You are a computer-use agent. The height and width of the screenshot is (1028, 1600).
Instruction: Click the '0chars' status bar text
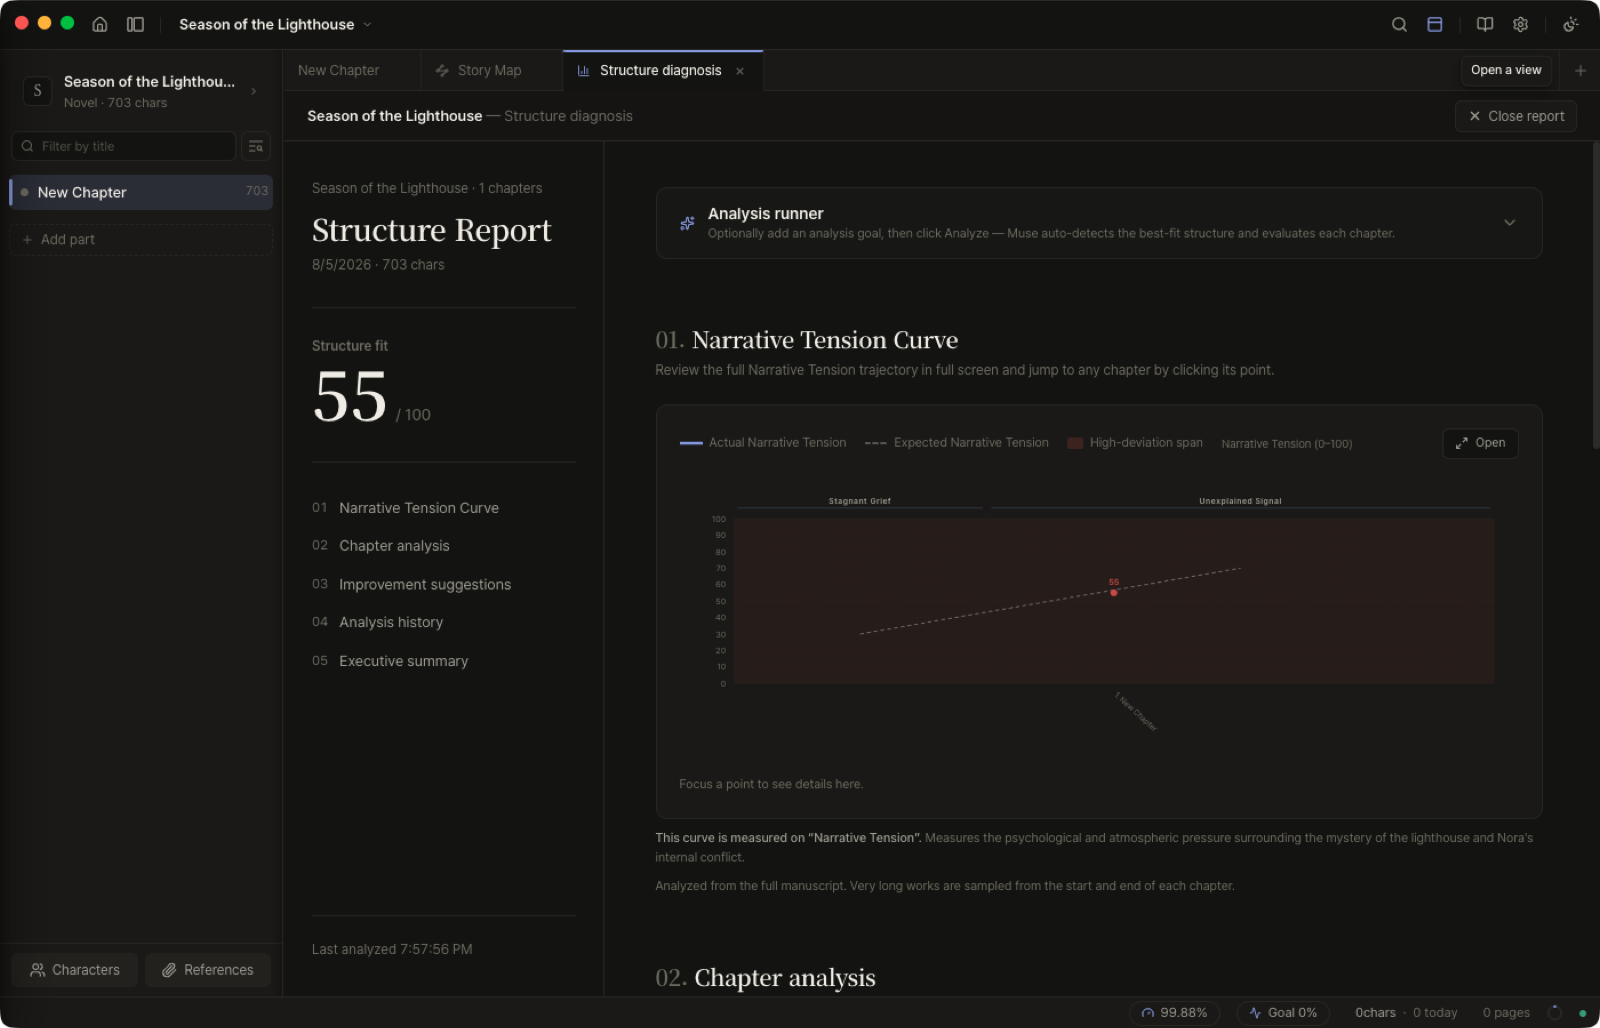(1375, 1013)
